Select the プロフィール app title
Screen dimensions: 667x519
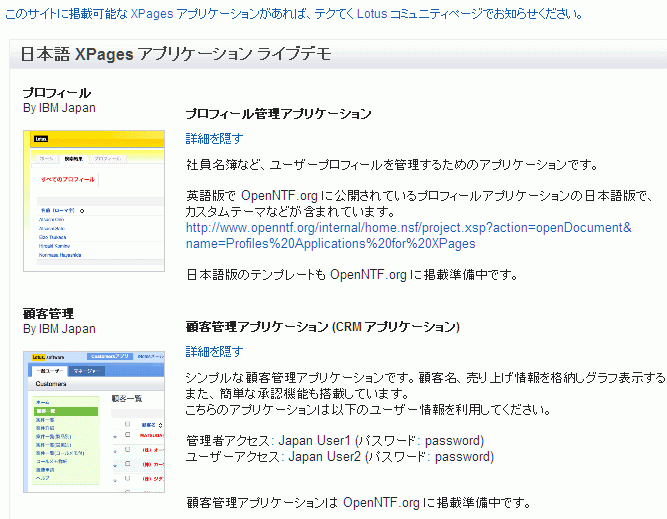57,93
